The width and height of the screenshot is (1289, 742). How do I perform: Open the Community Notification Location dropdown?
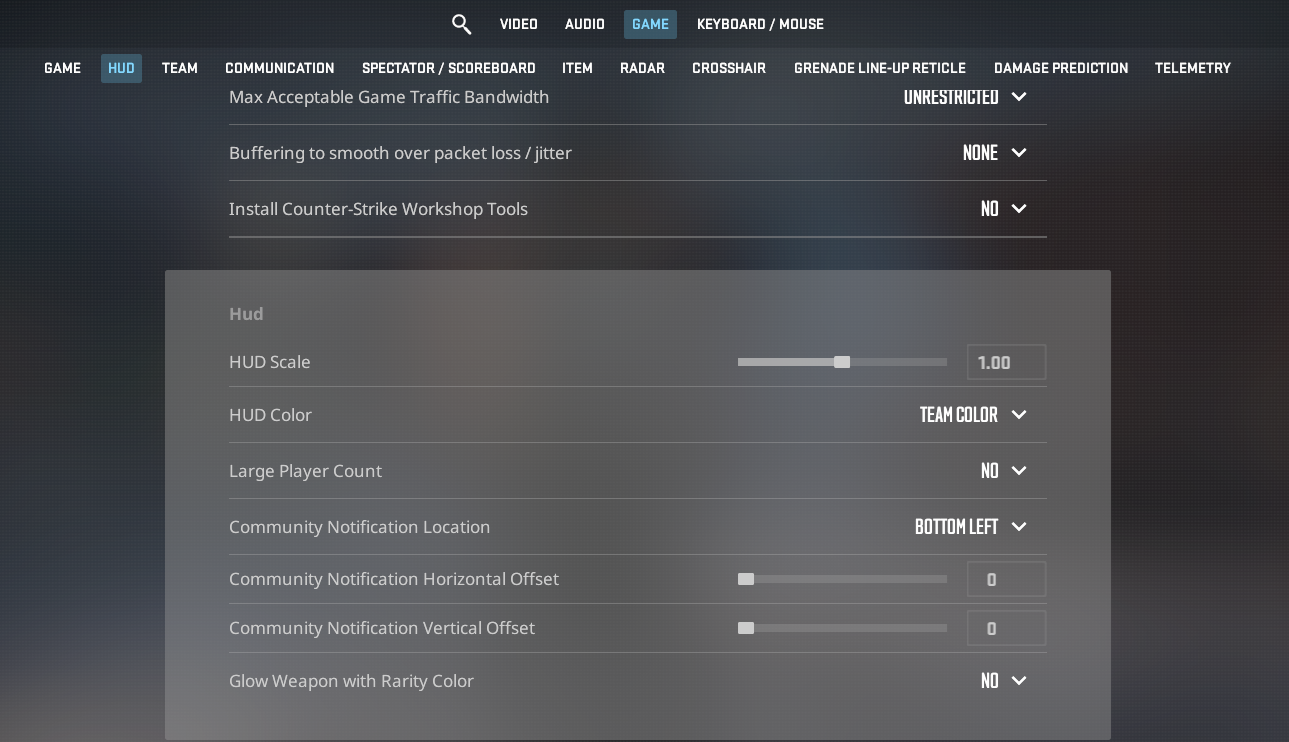(1018, 527)
